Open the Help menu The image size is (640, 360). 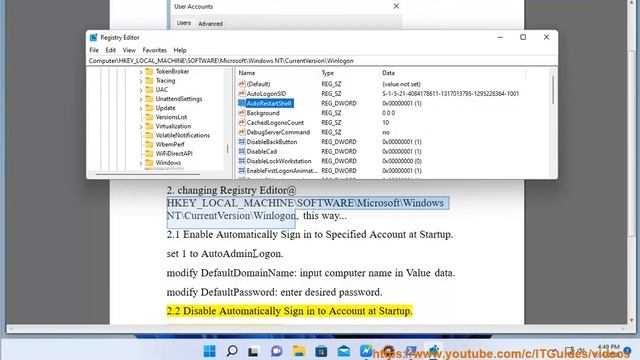click(180, 50)
